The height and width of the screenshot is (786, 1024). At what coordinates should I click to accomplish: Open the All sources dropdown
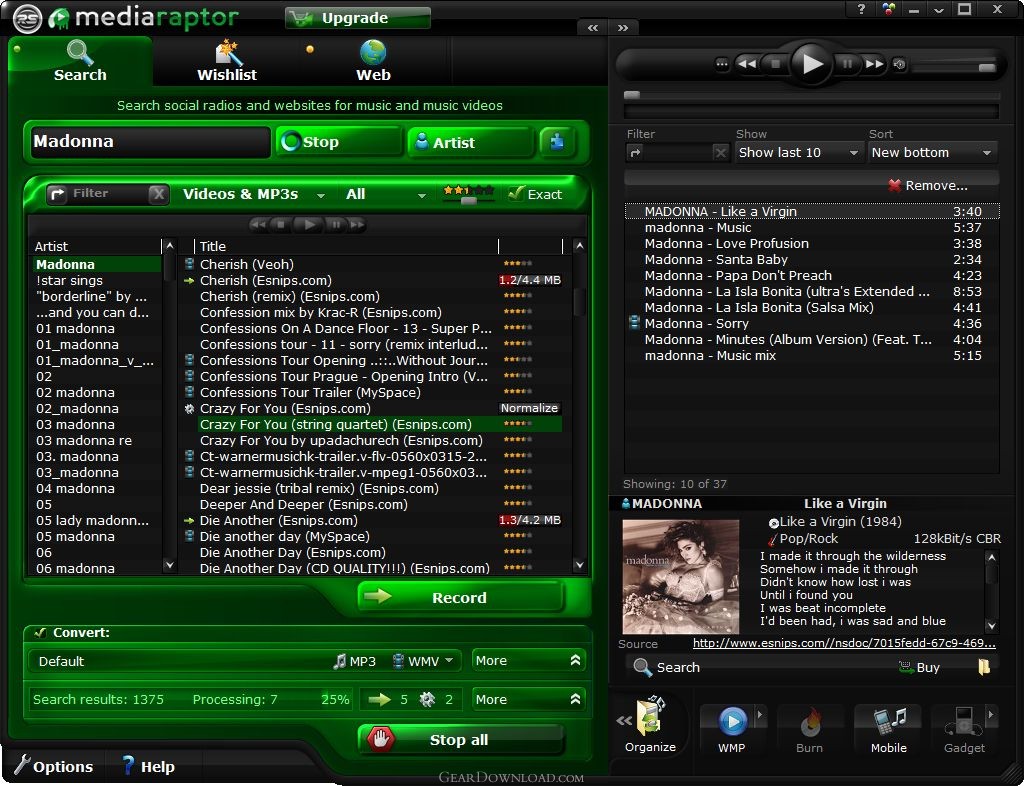click(385, 195)
